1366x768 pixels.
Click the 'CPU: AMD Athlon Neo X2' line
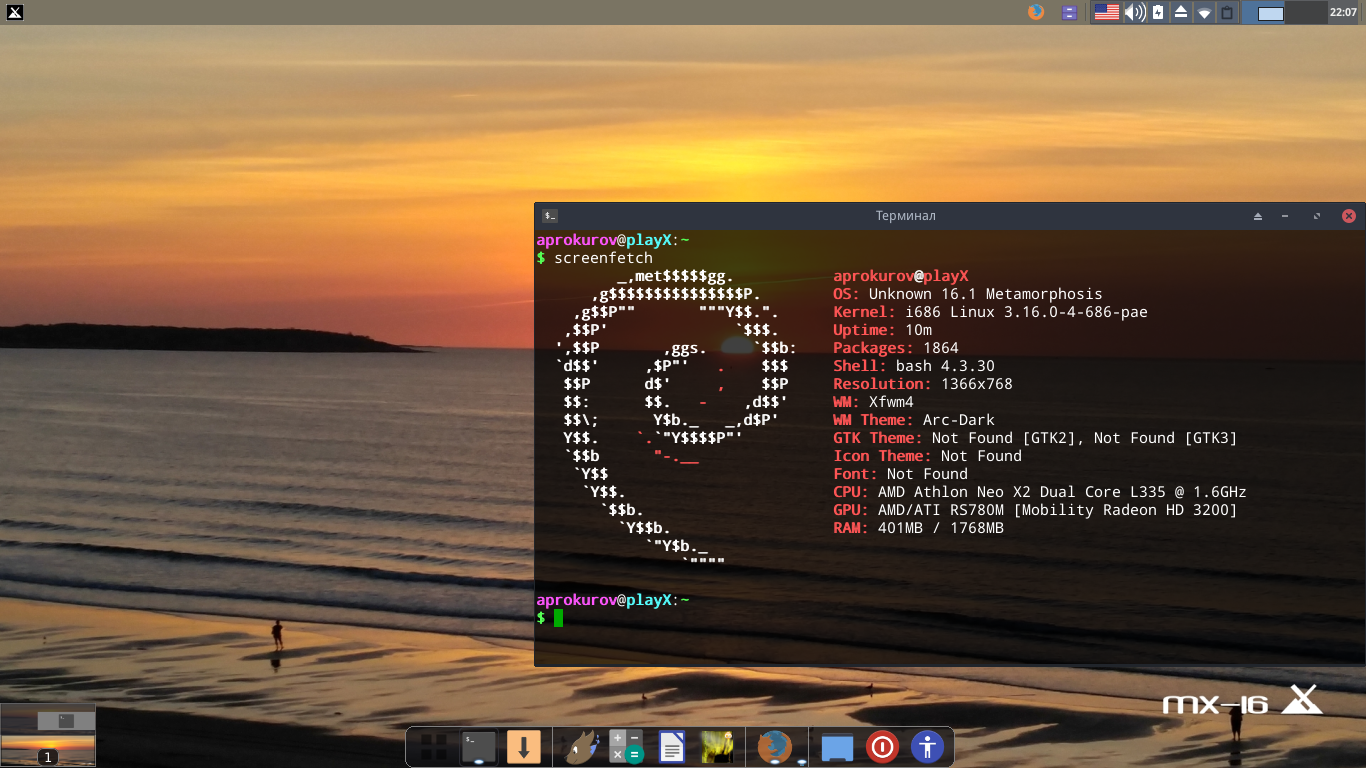tap(1040, 492)
